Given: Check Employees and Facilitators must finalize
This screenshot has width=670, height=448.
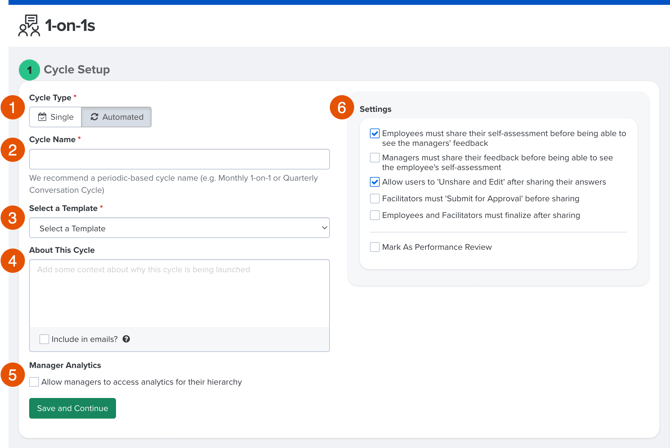Looking at the screenshot, I should click(375, 215).
